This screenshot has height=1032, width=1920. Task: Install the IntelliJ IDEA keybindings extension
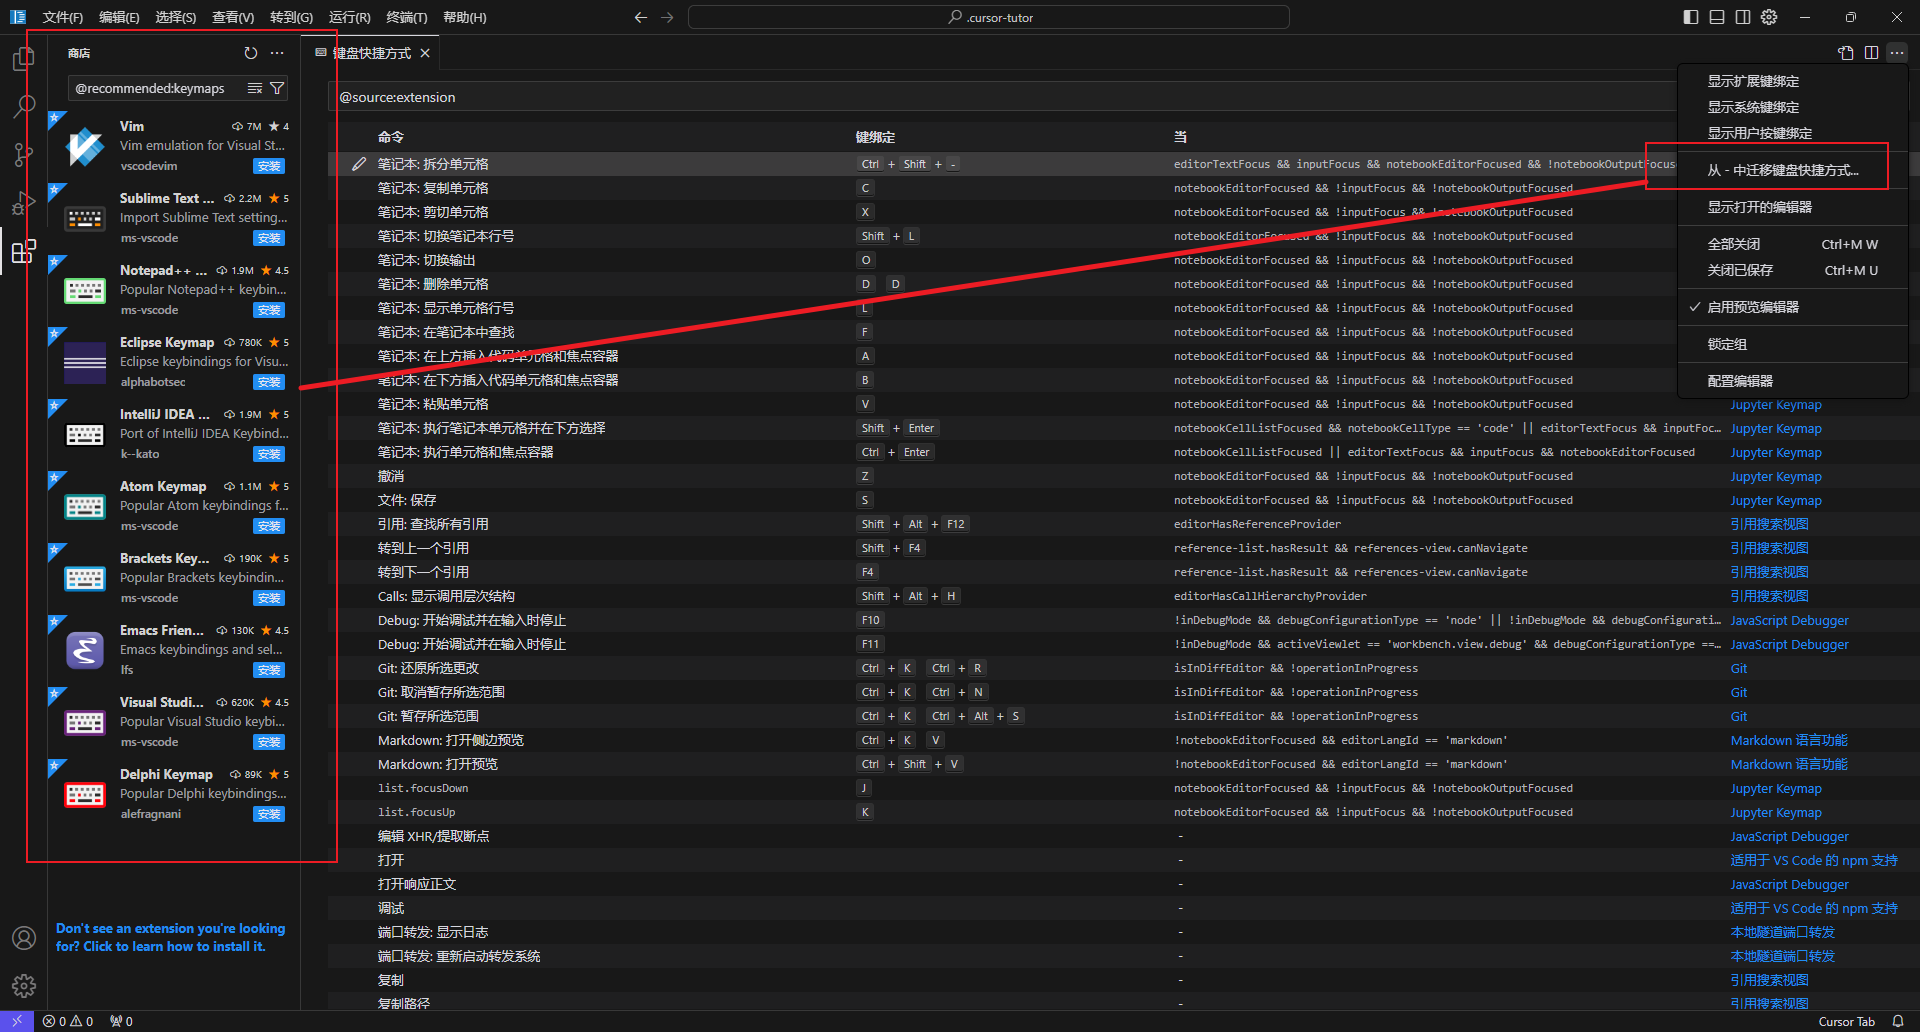tap(269, 454)
